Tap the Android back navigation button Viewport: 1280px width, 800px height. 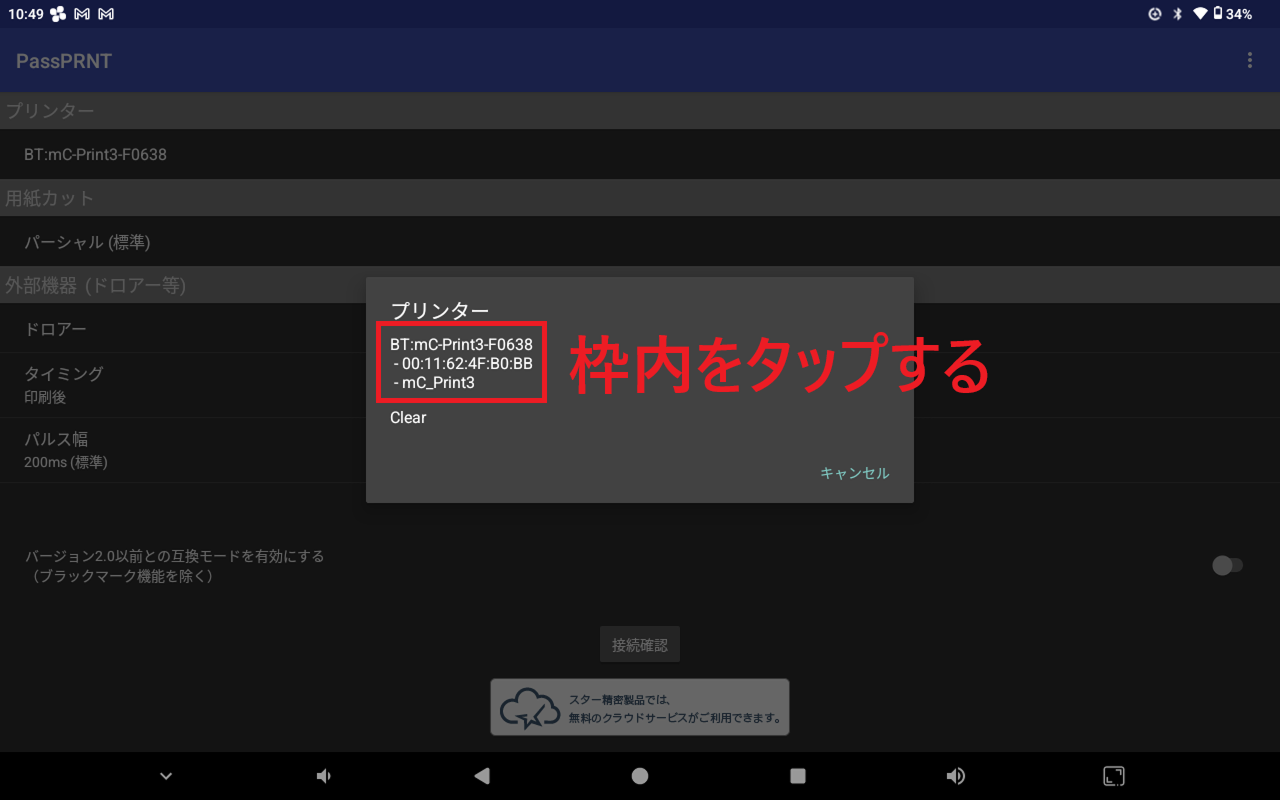(x=482, y=776)
